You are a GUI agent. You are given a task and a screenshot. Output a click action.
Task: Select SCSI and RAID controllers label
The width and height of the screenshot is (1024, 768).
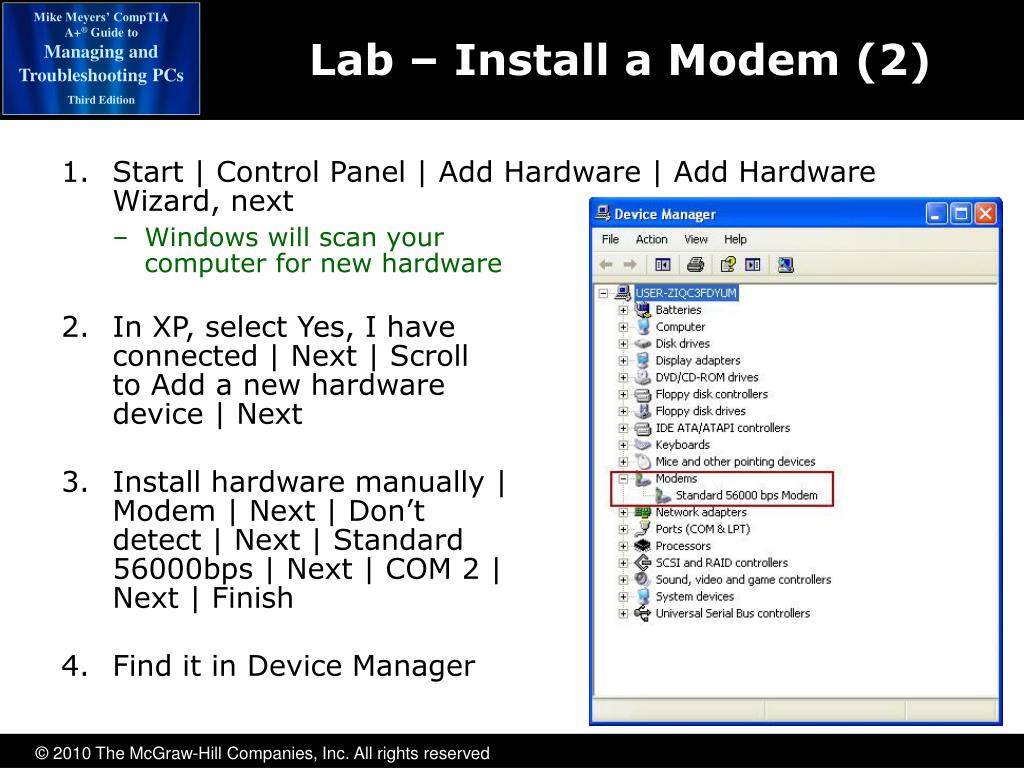coord(721,562)
